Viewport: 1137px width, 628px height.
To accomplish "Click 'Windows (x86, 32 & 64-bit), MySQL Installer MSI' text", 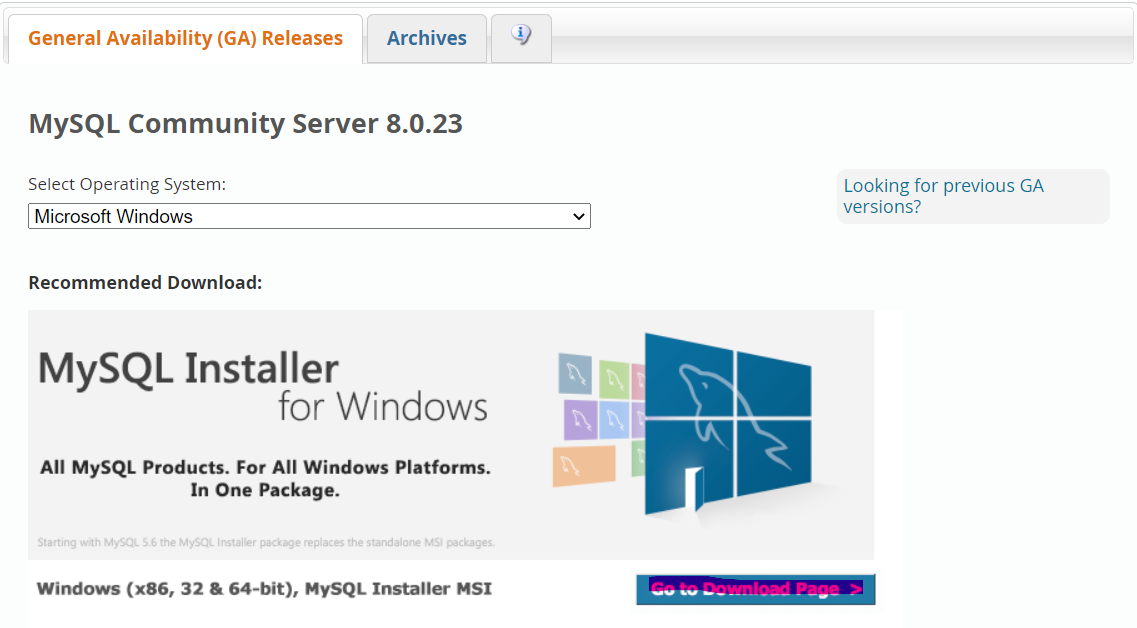I will [264, 588].
